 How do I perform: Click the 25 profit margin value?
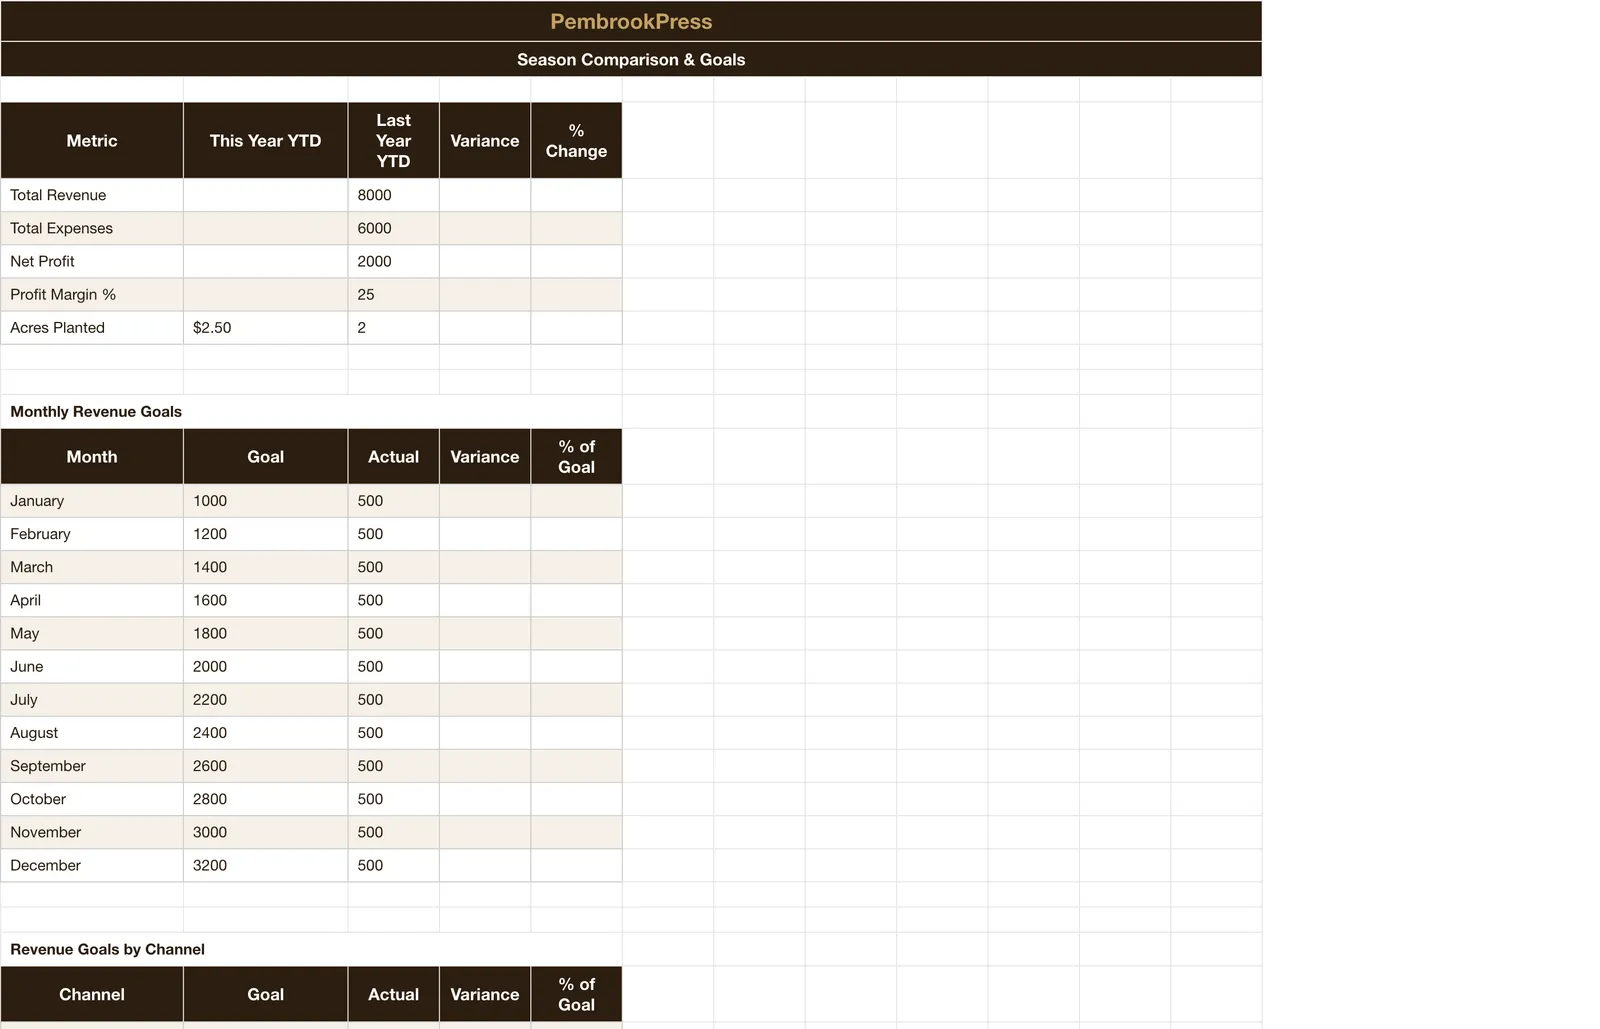(394, 294)
